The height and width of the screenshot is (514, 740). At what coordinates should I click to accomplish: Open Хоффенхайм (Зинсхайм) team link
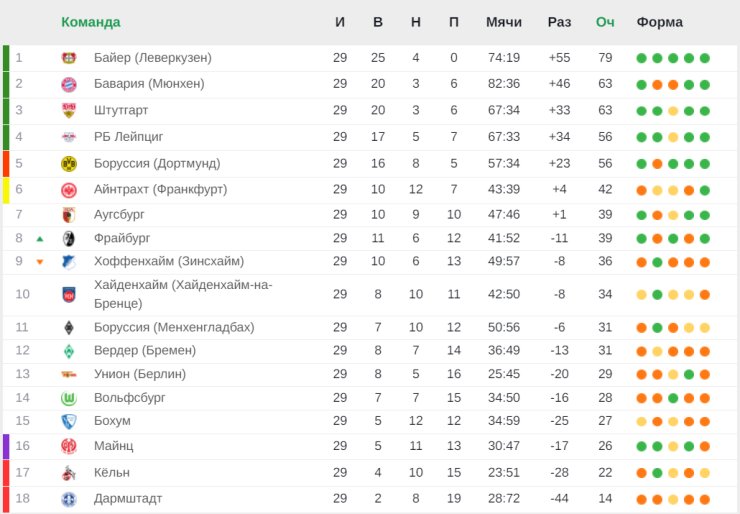click(169, 261)
